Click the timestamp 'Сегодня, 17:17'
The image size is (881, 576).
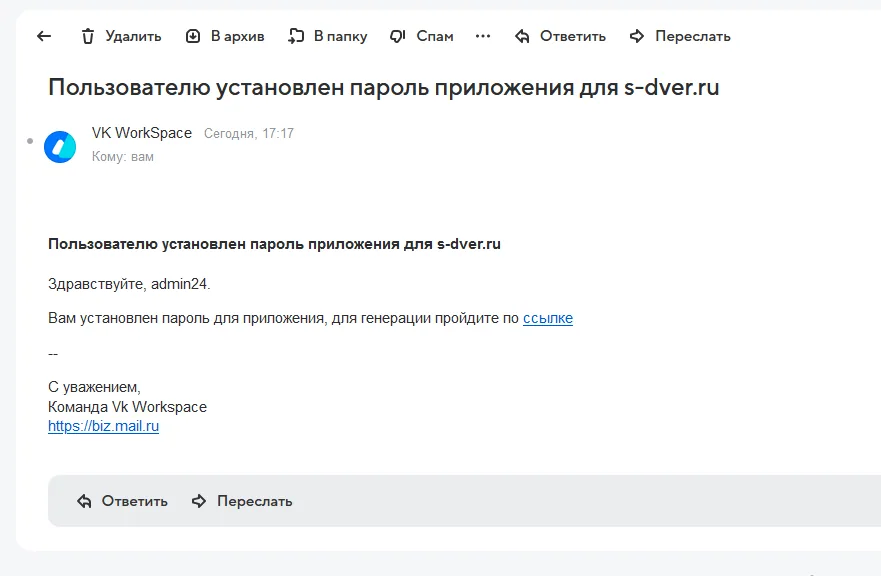tap(249, 134)
